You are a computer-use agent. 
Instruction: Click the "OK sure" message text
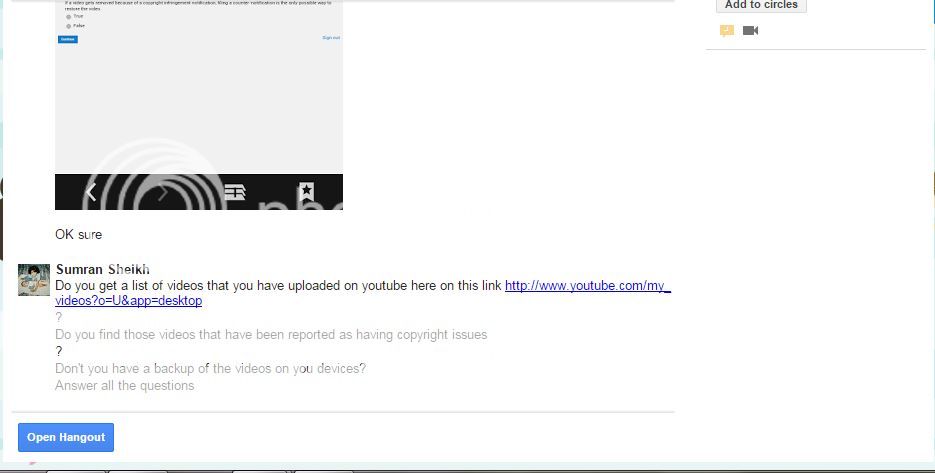pyautogui.click(x=78, y=234)
